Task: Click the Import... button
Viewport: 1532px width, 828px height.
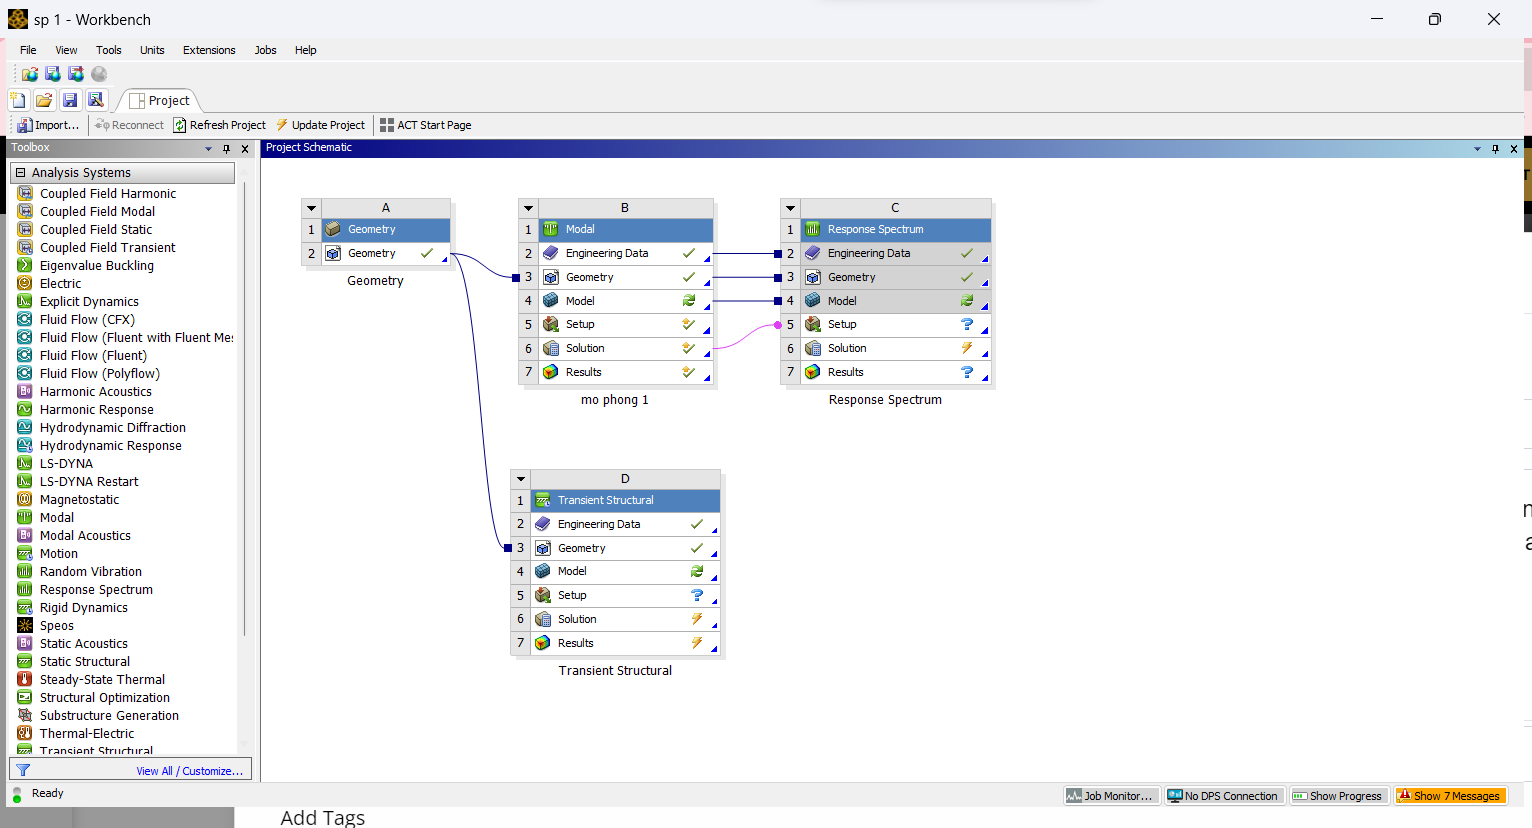Action: [48, 125]
